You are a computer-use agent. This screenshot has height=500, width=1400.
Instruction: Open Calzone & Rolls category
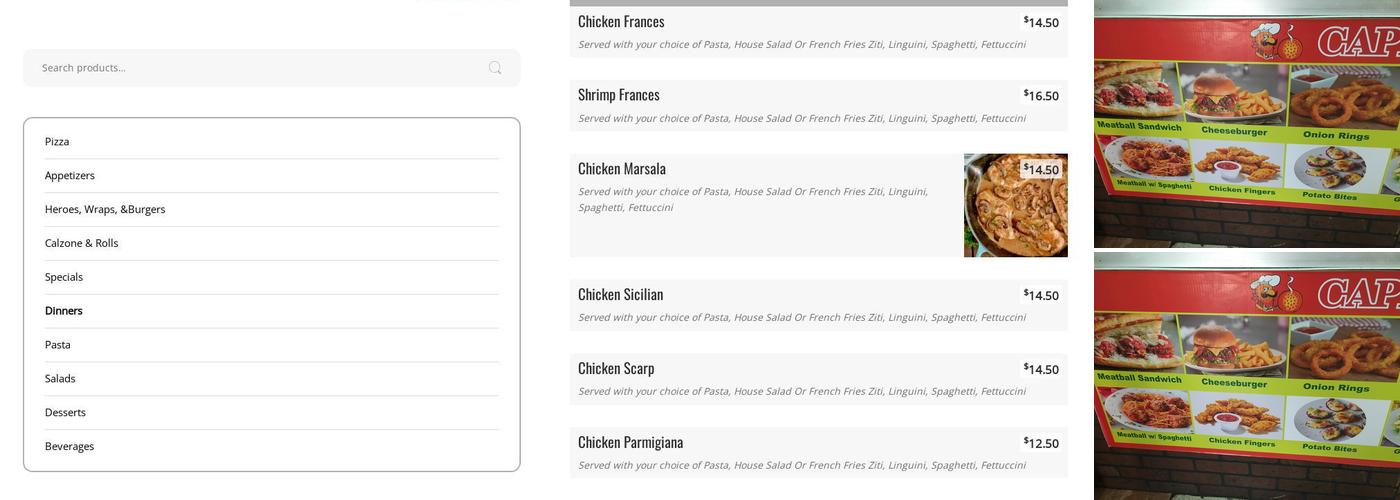(x=81, y=244)
